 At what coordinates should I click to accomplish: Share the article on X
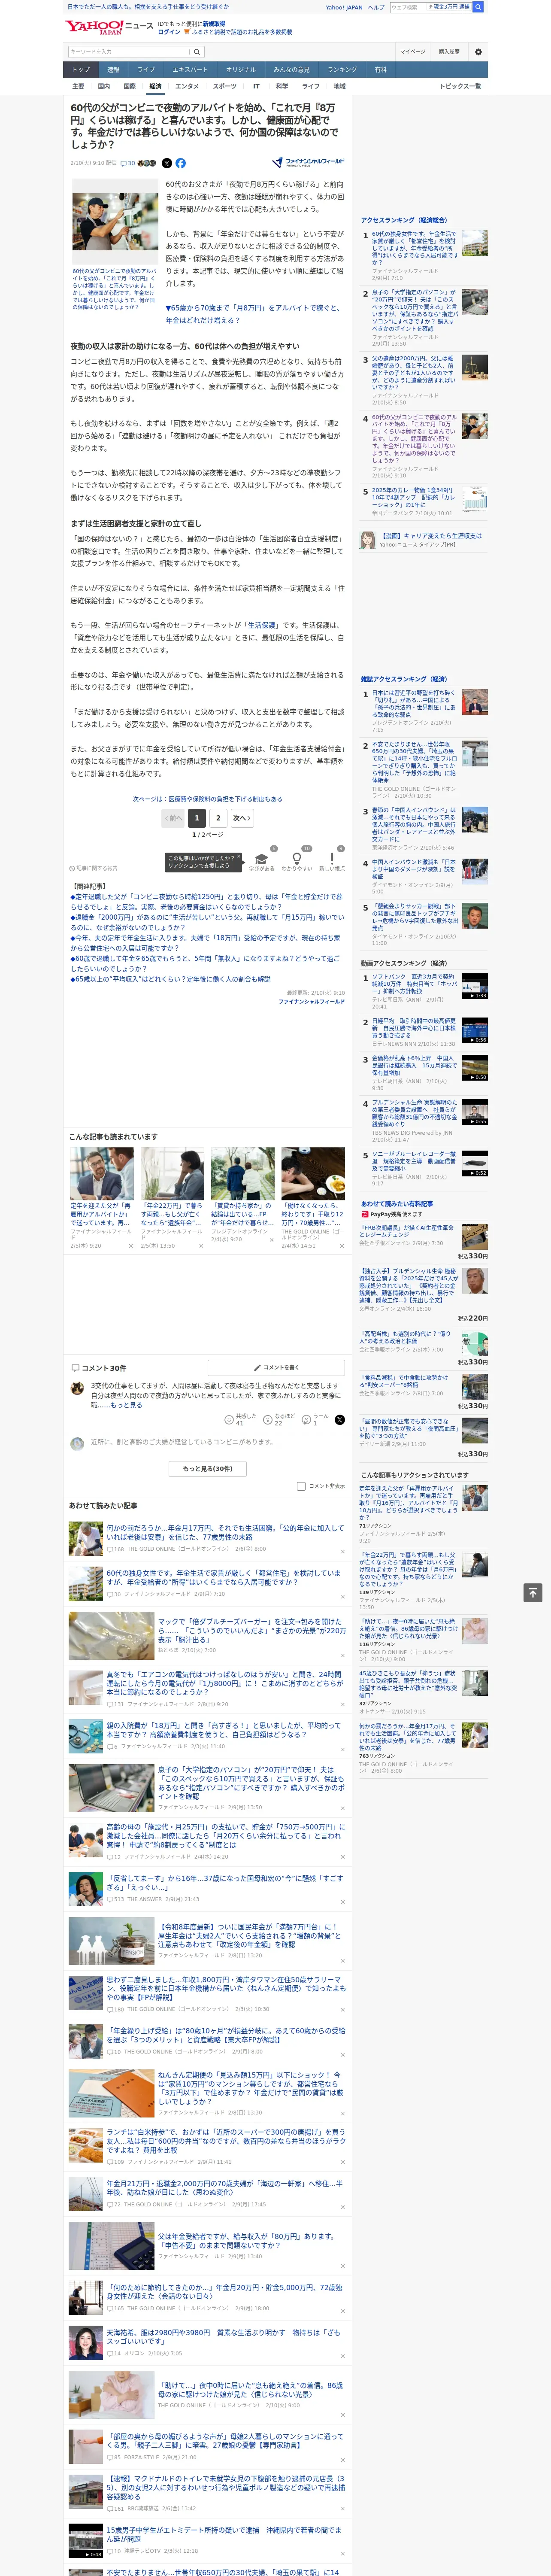[x=167, y=163]
